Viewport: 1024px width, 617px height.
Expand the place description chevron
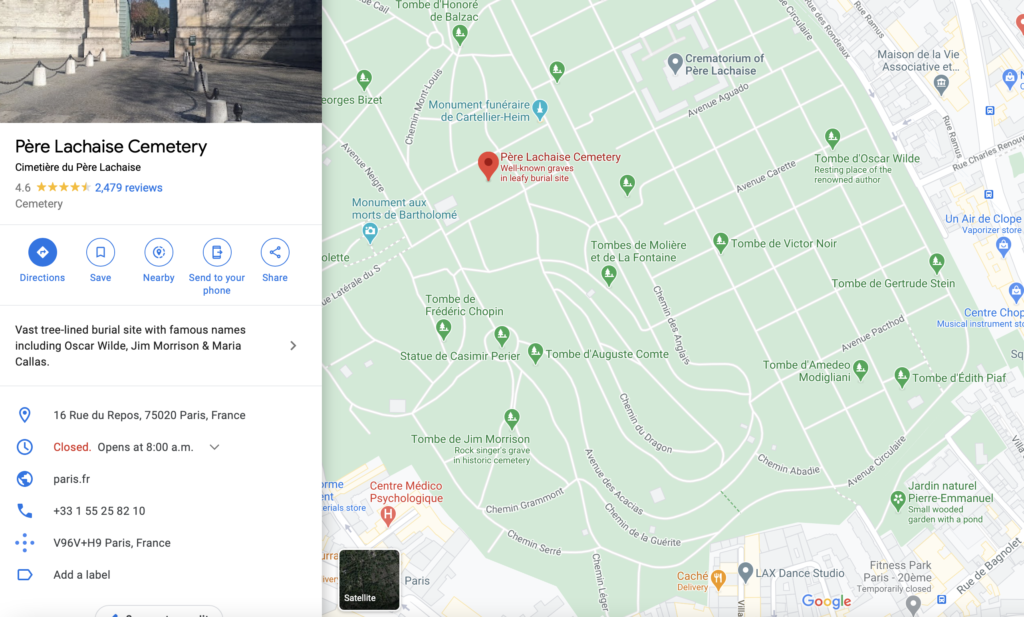coord(293,345)
